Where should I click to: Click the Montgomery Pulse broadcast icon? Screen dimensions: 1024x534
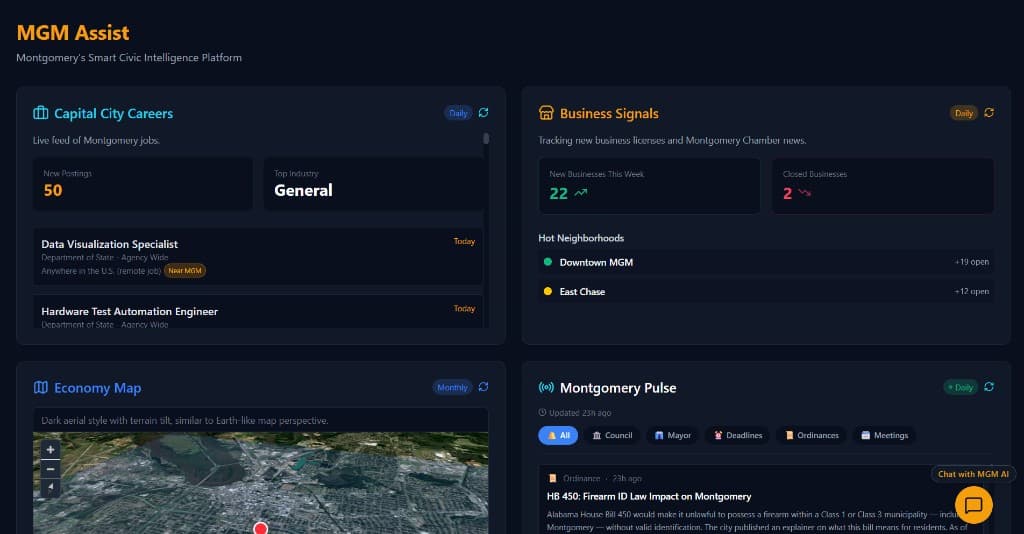[x=546, y=387]
